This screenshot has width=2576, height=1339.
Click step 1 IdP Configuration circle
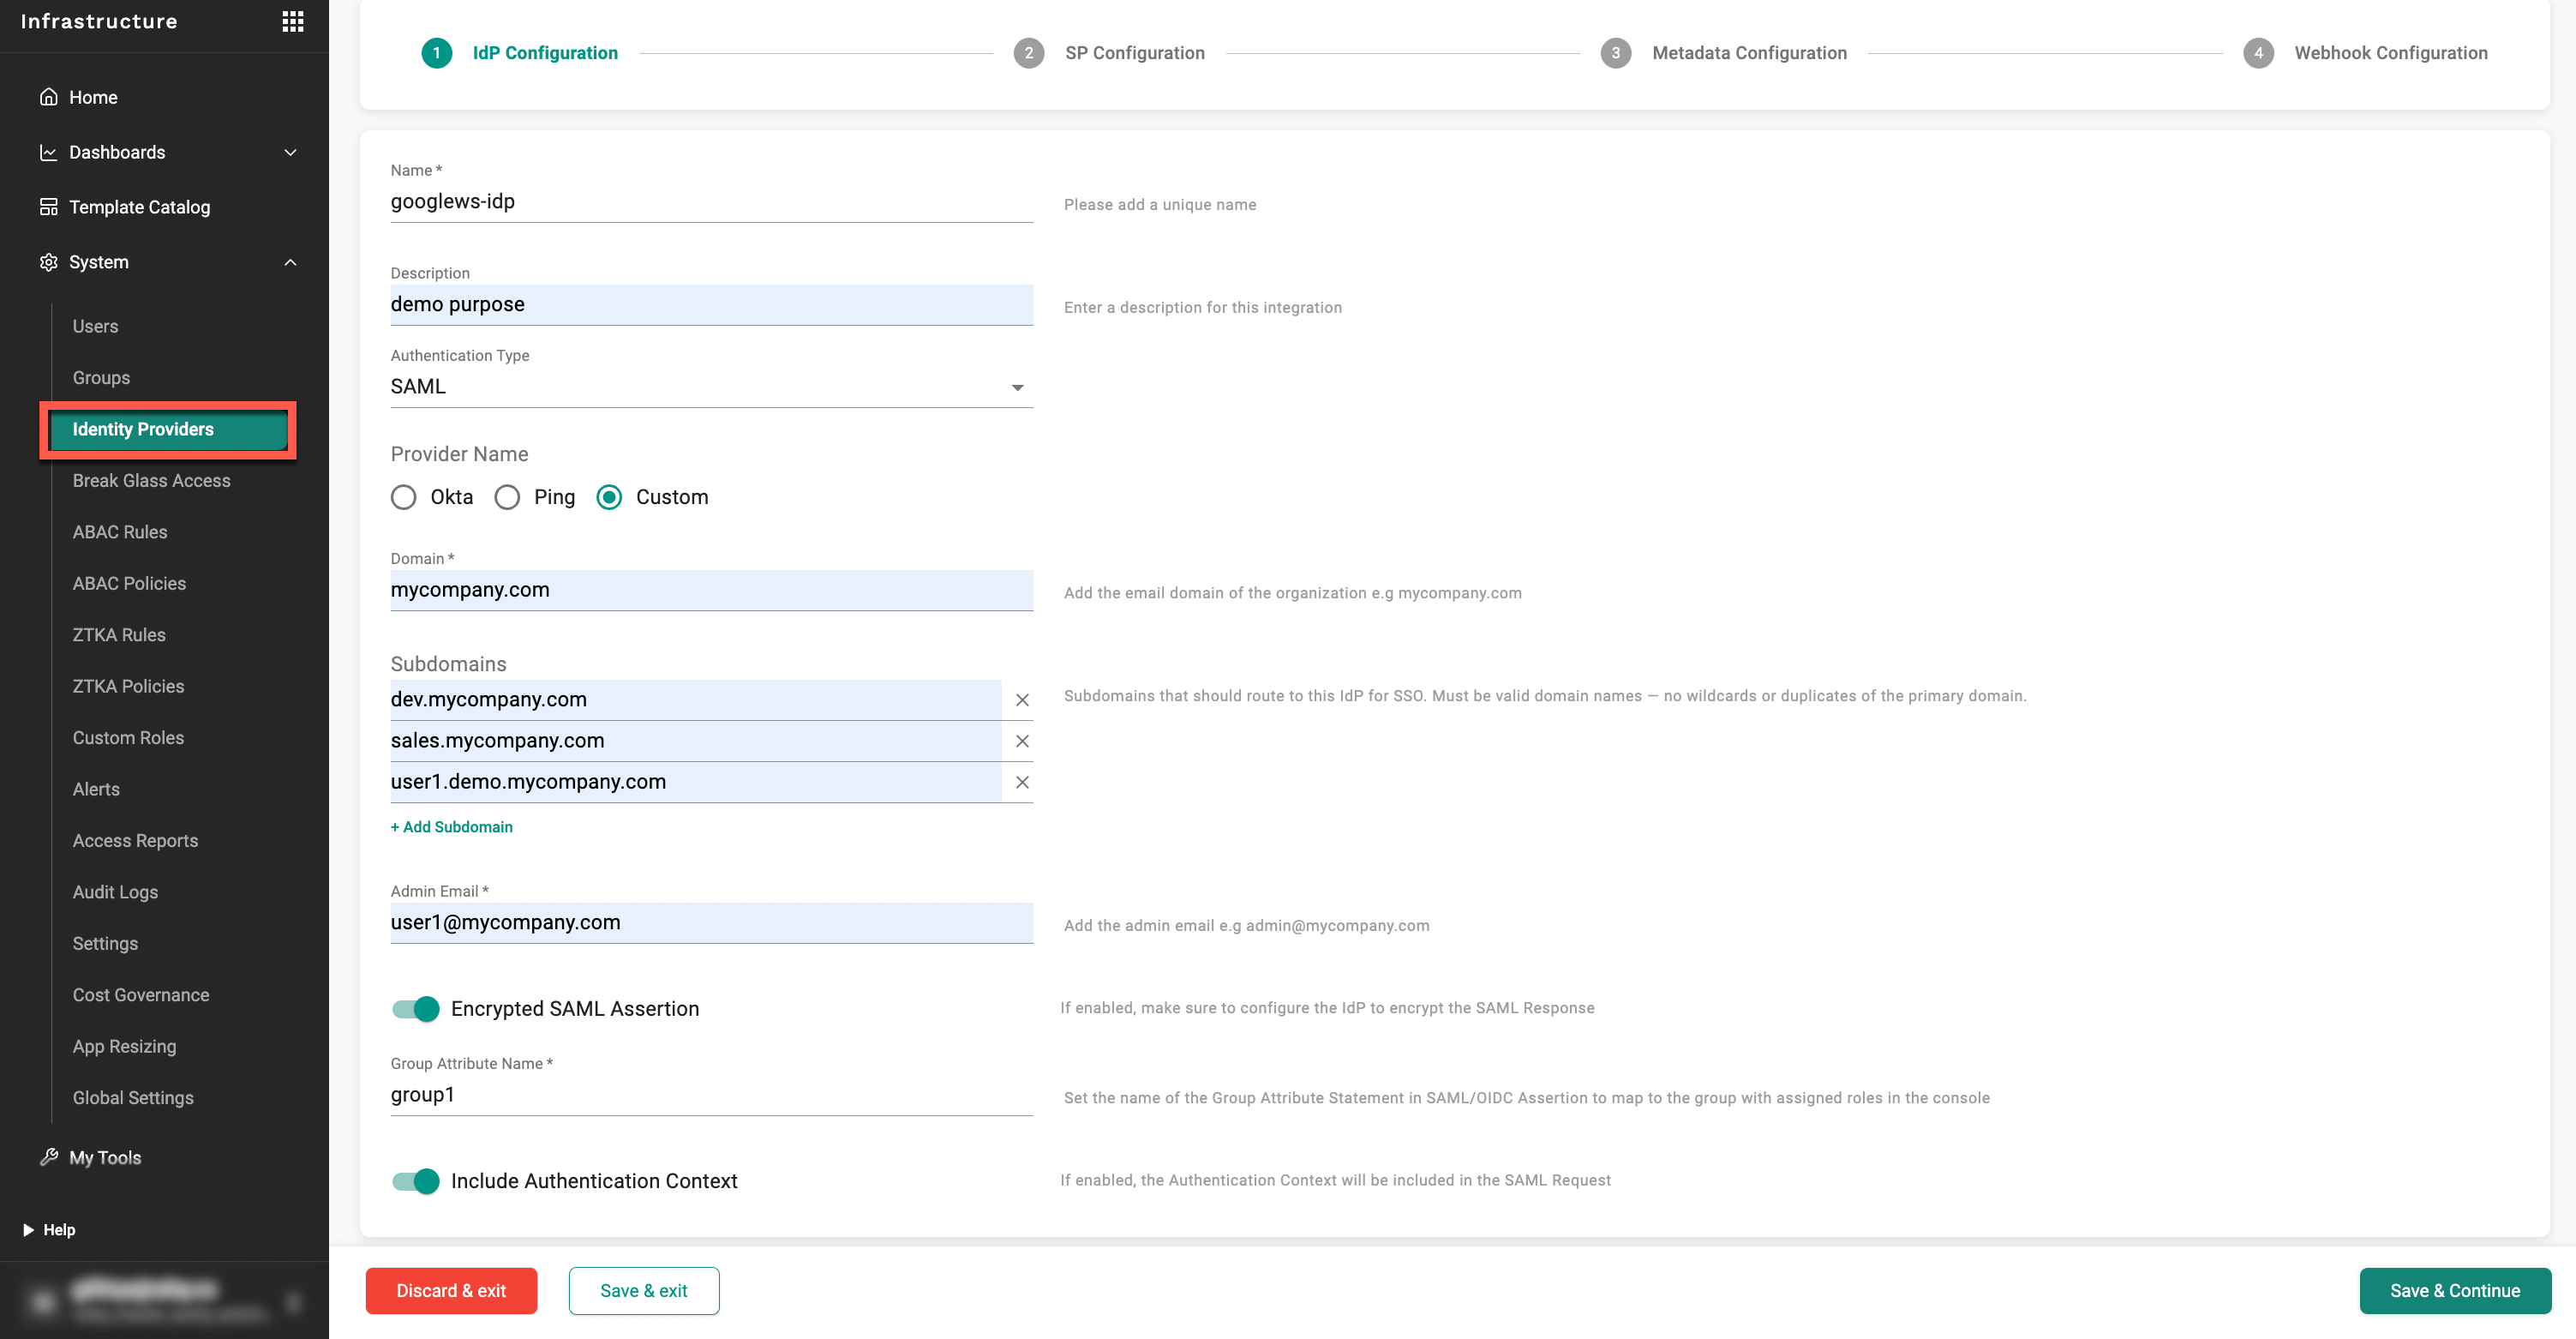(x=436, y=53)
